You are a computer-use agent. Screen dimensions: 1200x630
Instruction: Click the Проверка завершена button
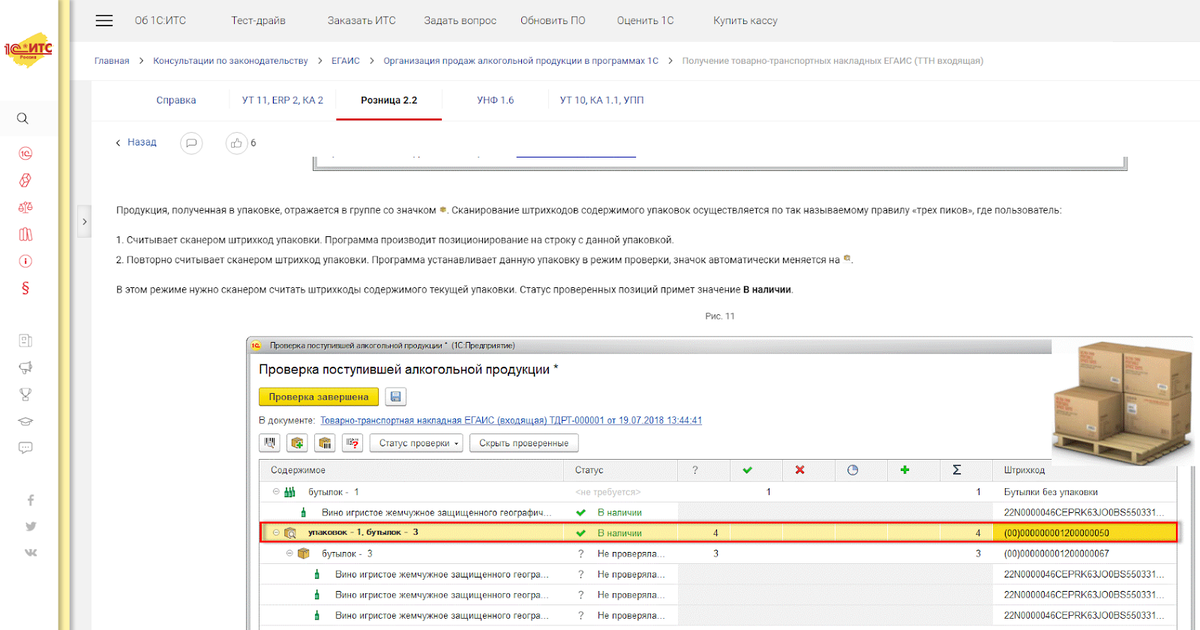pyautogui.click(x=319, y=397)
